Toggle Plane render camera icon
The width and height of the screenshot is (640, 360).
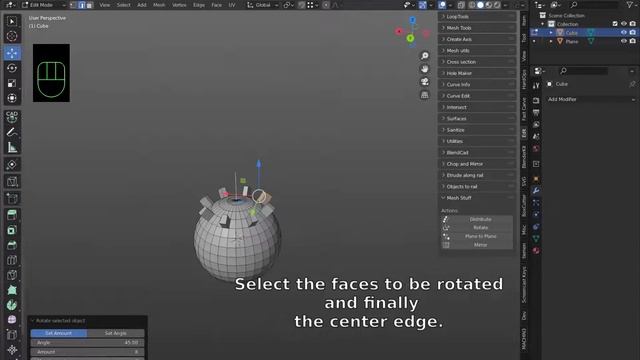pyautogui.click(x=632, y=41)
